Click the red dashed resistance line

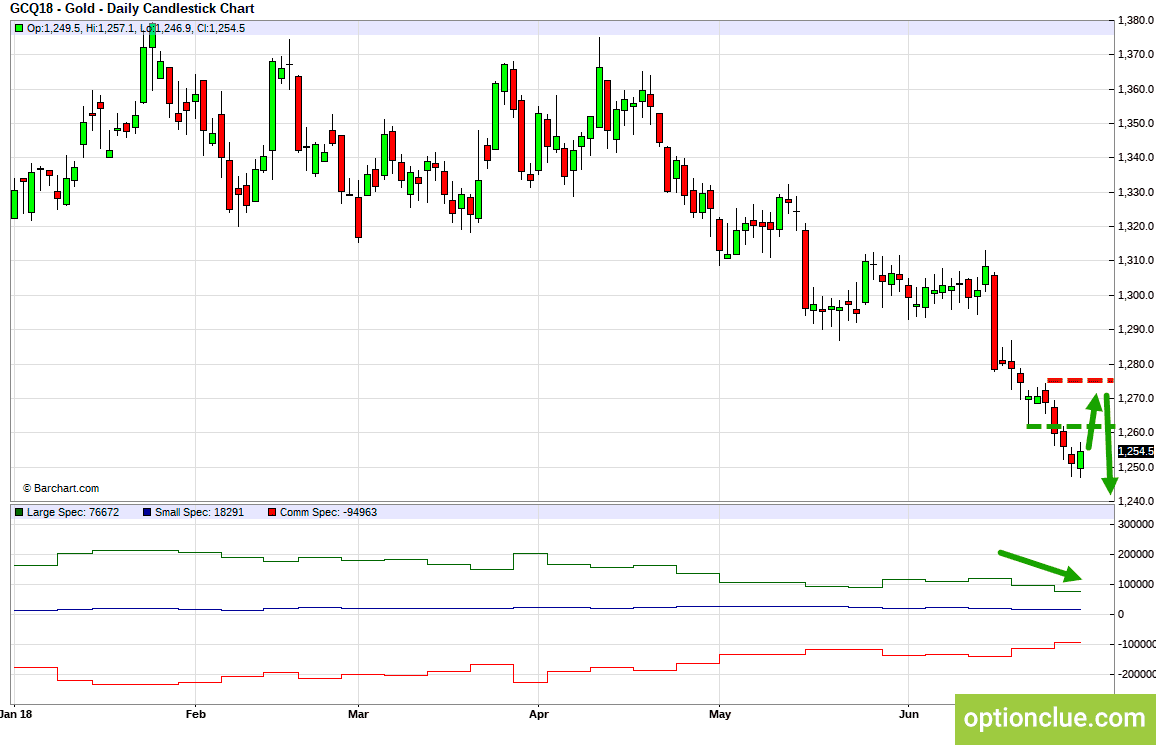(x=1080, y=380)
